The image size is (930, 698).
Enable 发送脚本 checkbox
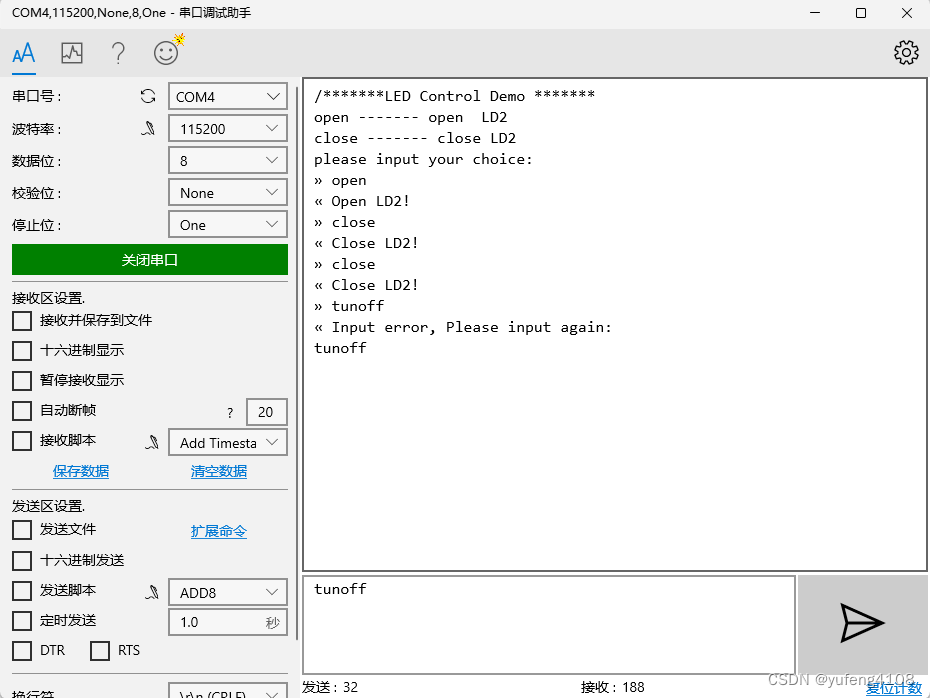click(22, 591)
